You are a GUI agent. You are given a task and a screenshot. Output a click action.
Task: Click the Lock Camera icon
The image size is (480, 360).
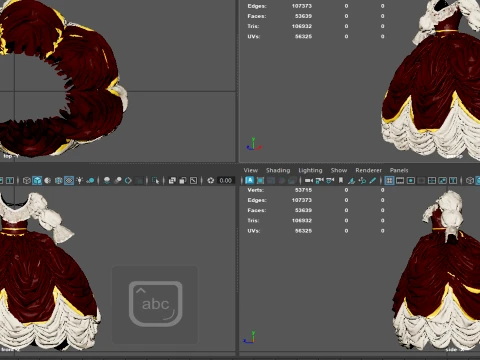point(320,181)
